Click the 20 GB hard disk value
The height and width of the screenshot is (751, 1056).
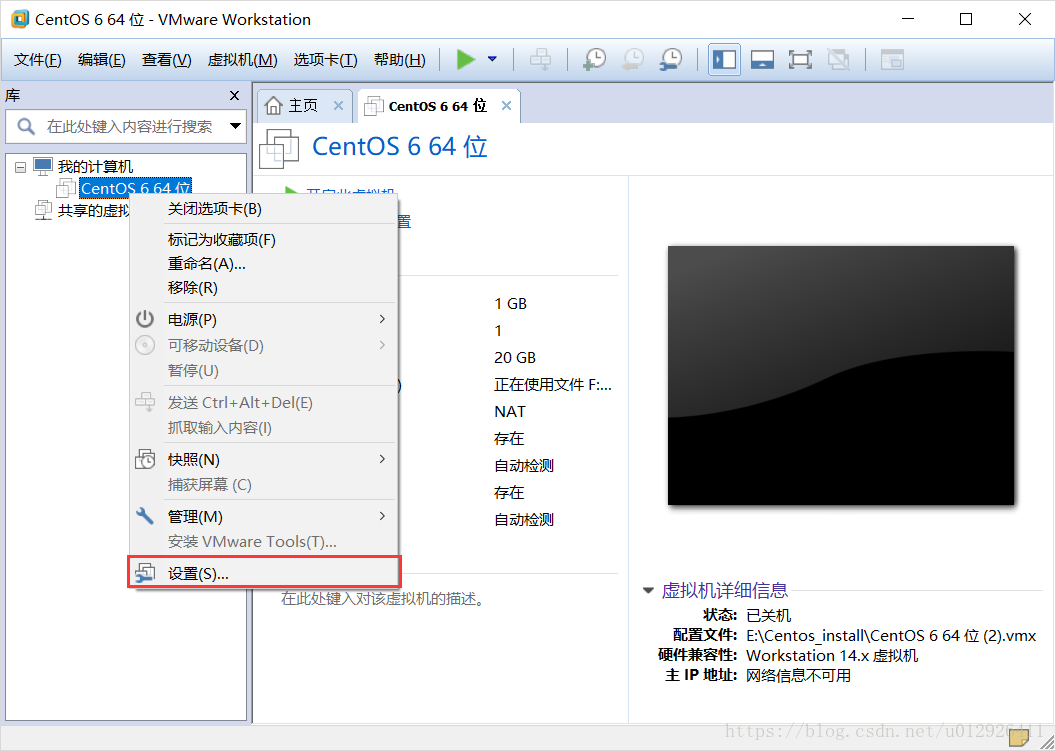tap(515, 358)
